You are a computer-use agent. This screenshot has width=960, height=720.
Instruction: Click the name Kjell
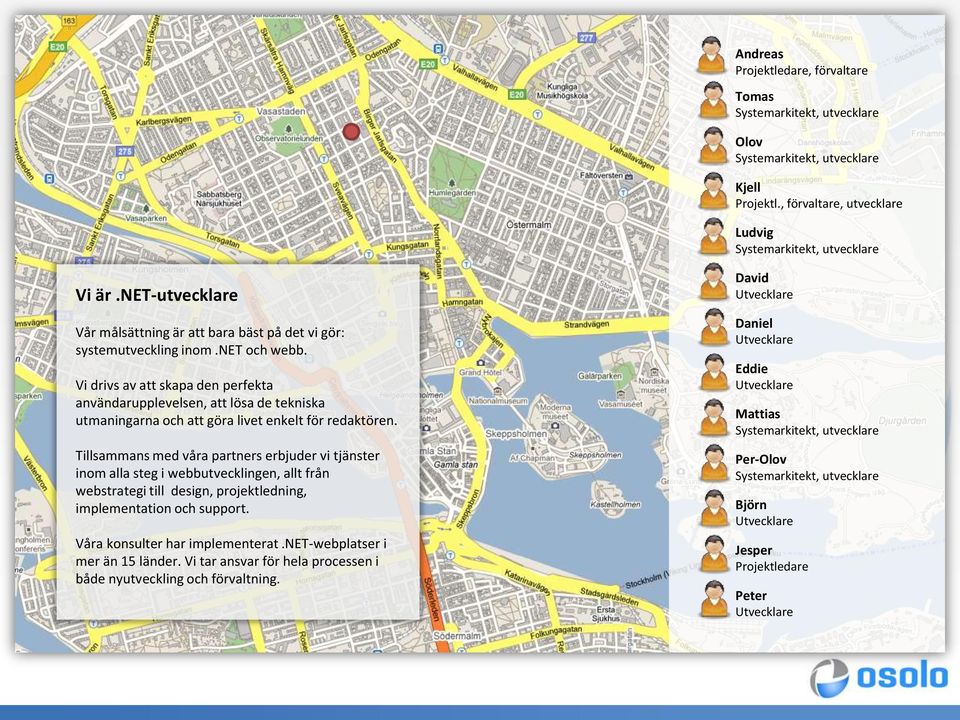click(748, 187)
